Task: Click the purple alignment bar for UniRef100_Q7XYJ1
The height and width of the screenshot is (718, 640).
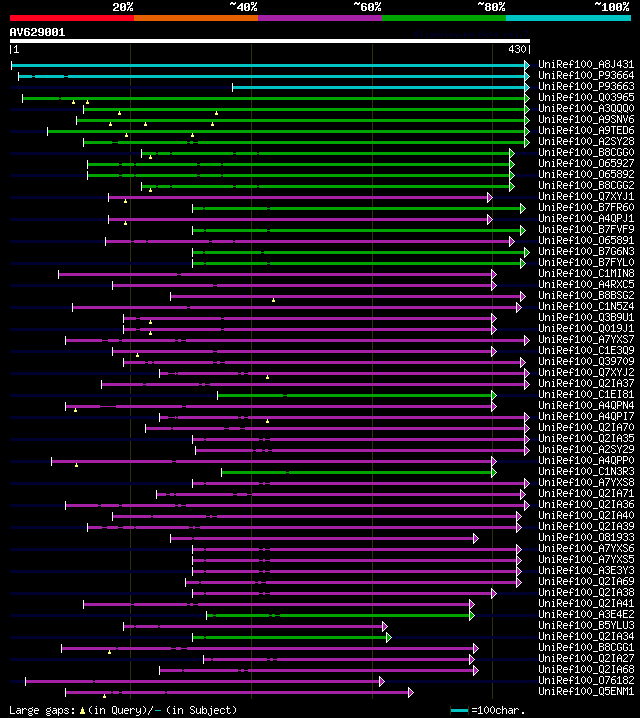Action: 298,197
